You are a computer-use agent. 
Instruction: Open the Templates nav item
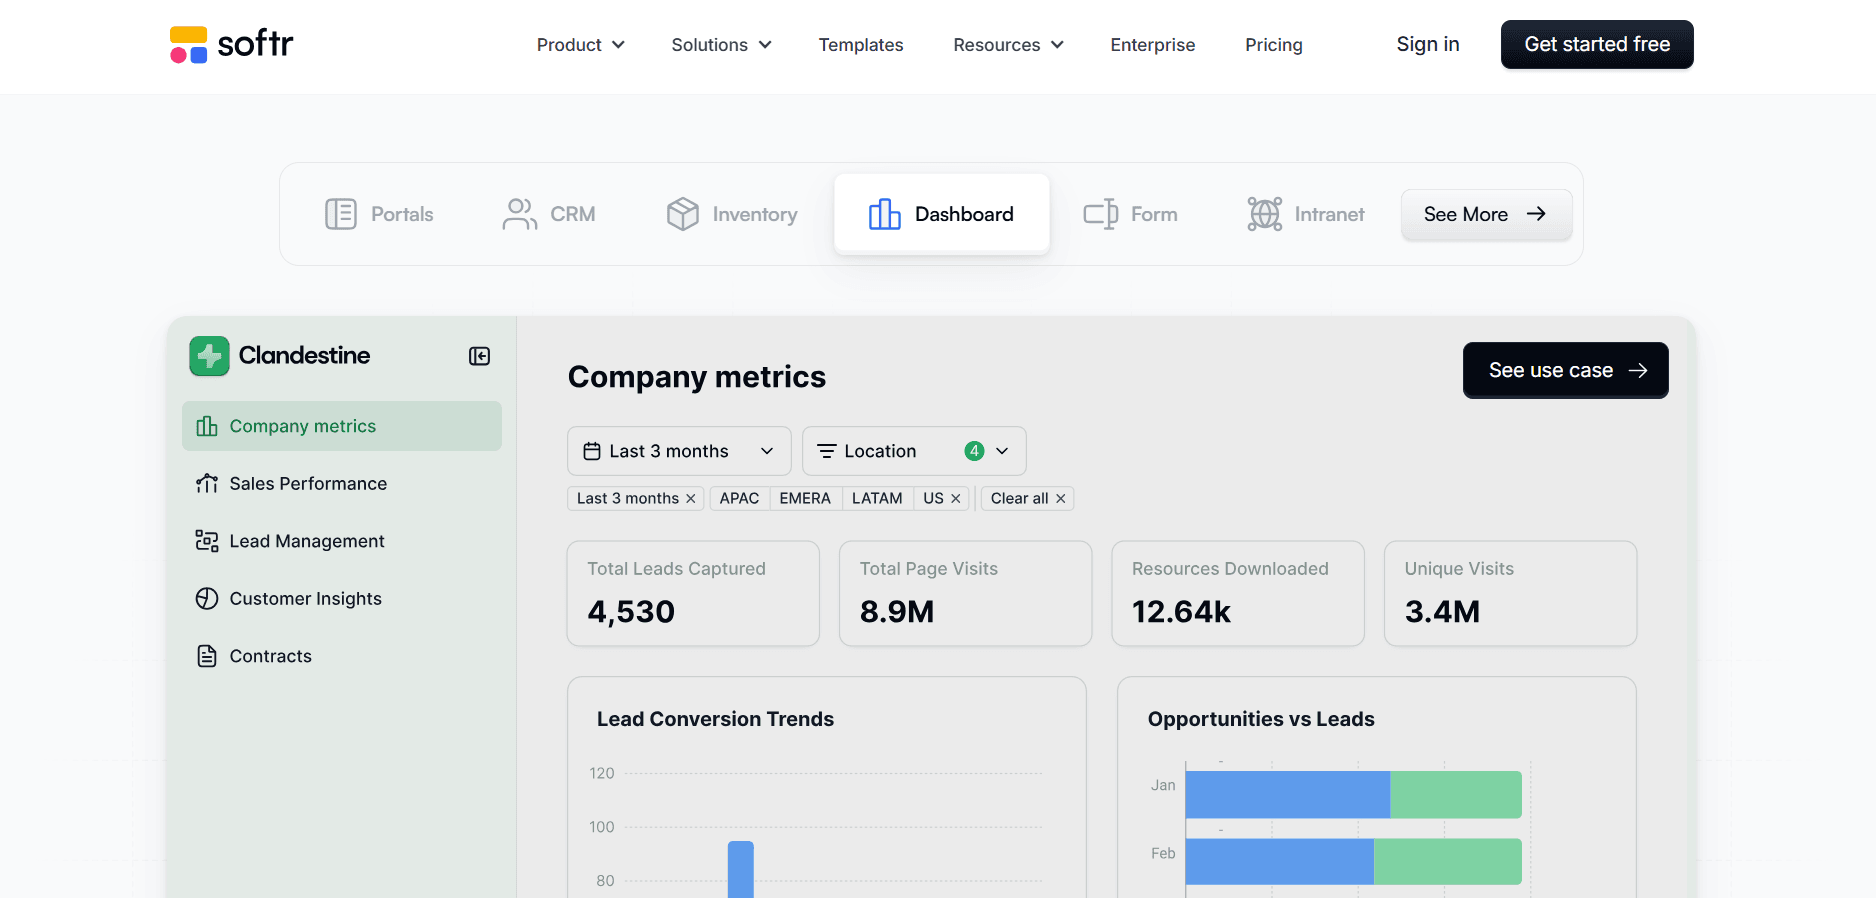click(861, 45)
